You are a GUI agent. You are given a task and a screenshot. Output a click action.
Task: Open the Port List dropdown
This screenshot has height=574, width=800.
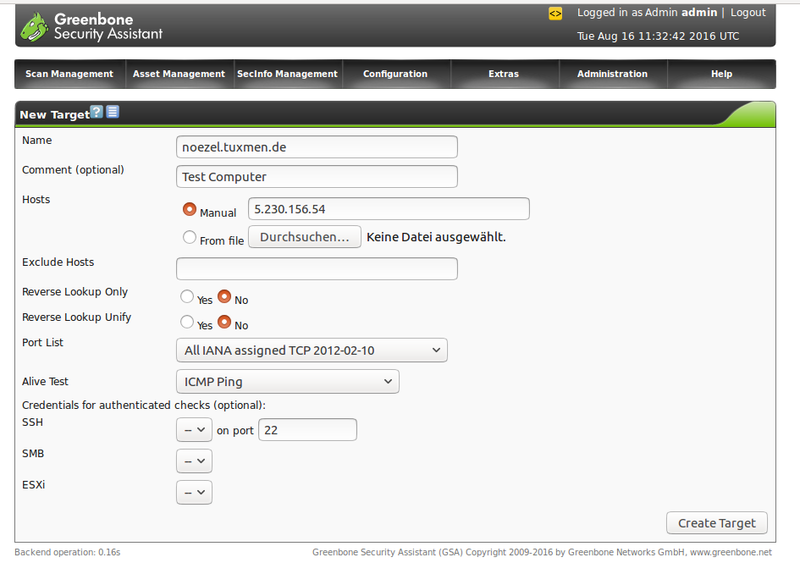(x=311, y=350)
